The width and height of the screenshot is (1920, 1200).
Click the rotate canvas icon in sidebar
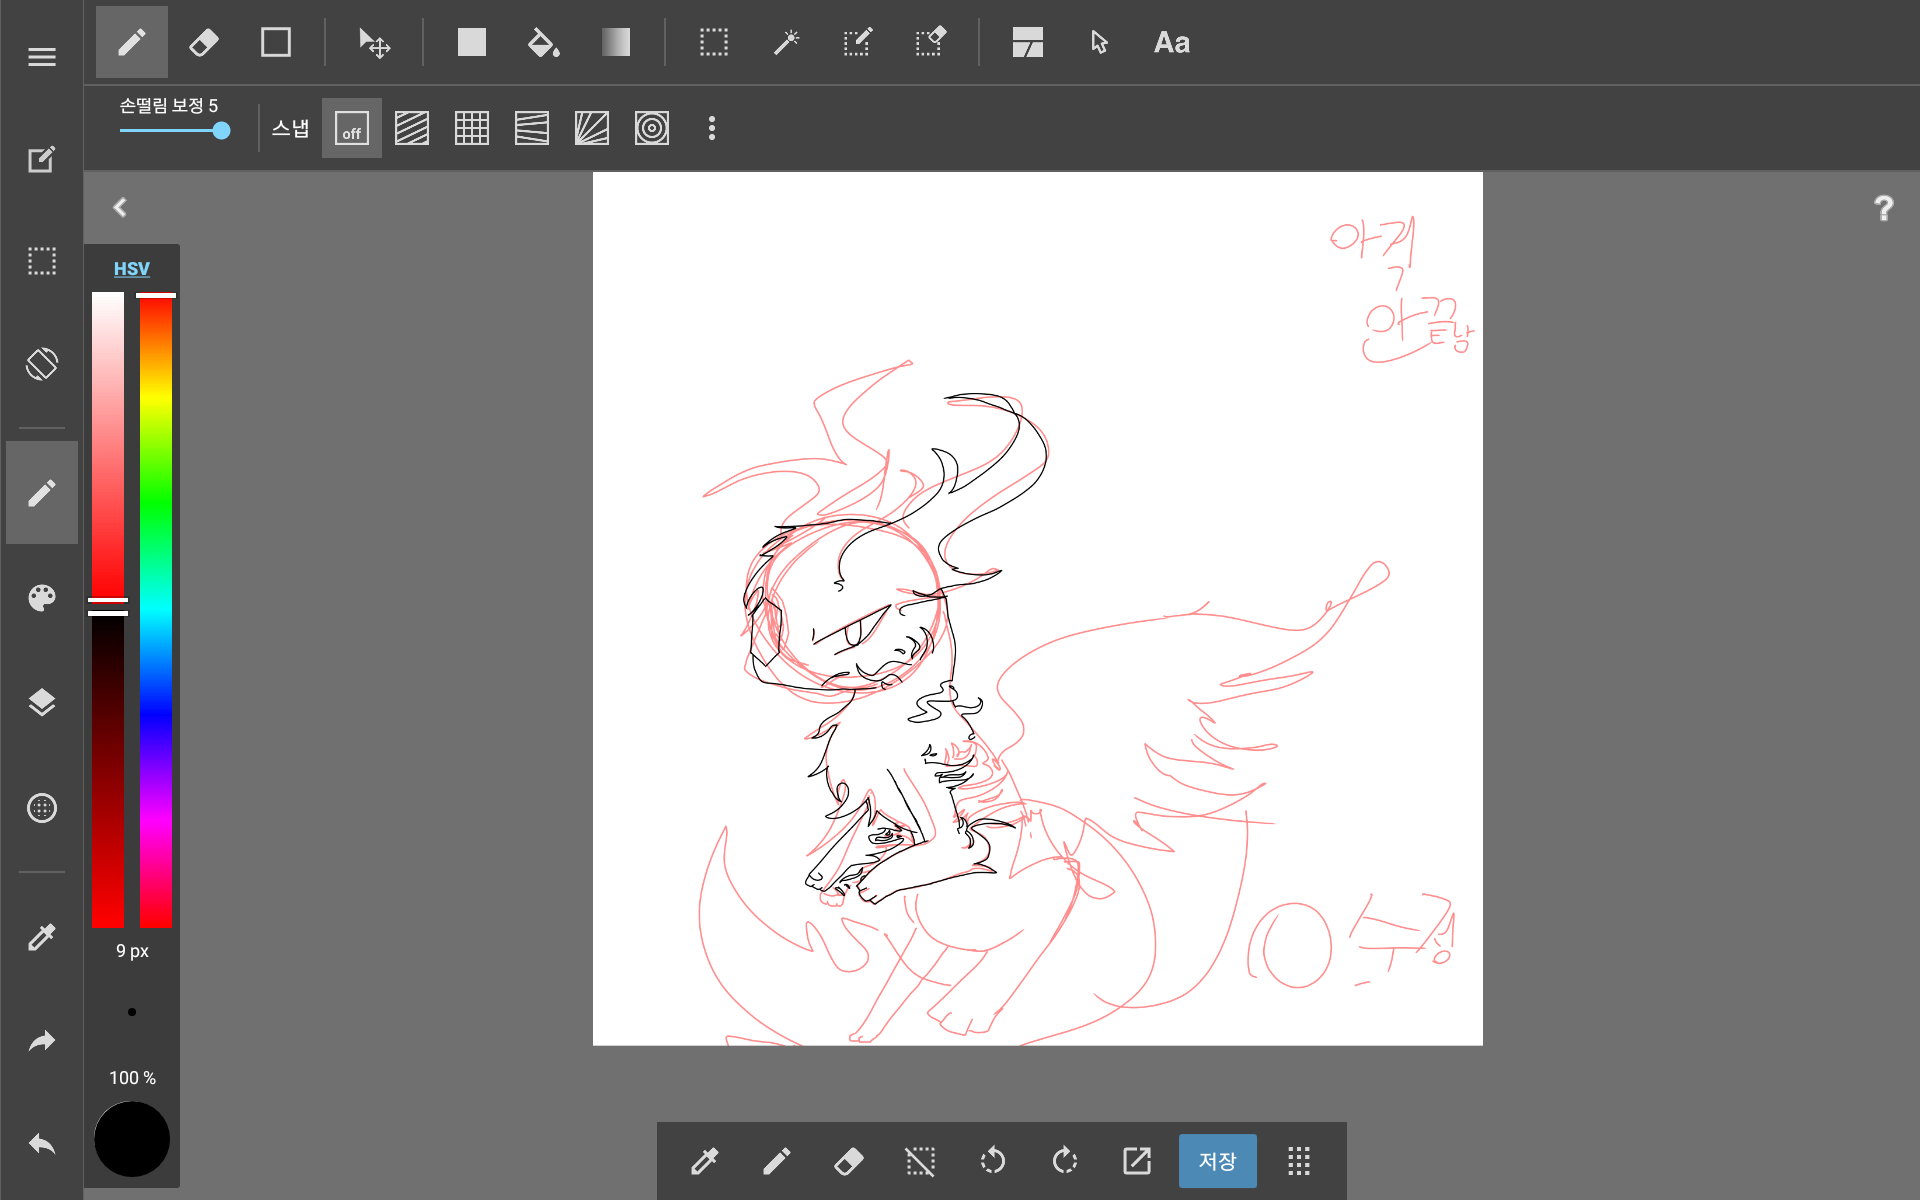[42, 364]
